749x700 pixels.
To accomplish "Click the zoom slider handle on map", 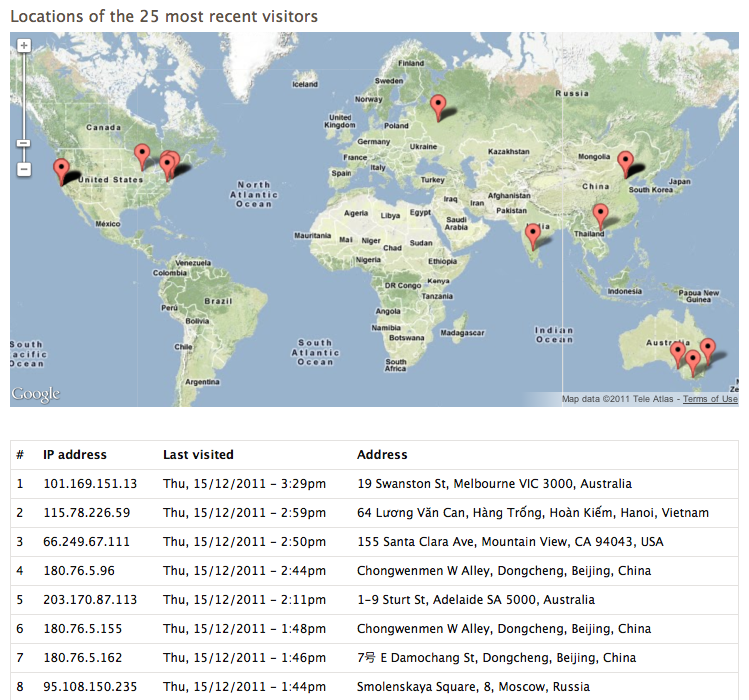I will tap(24, 143).
